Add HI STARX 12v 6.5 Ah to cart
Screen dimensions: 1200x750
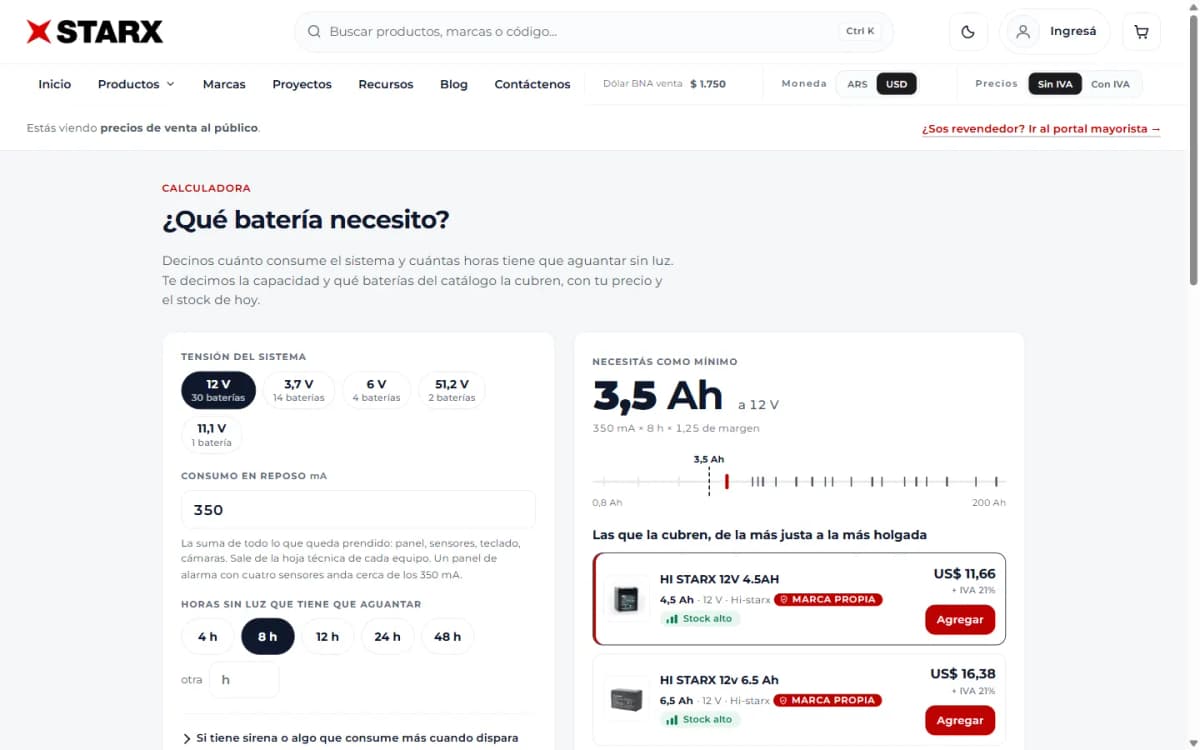pos(960,721)
